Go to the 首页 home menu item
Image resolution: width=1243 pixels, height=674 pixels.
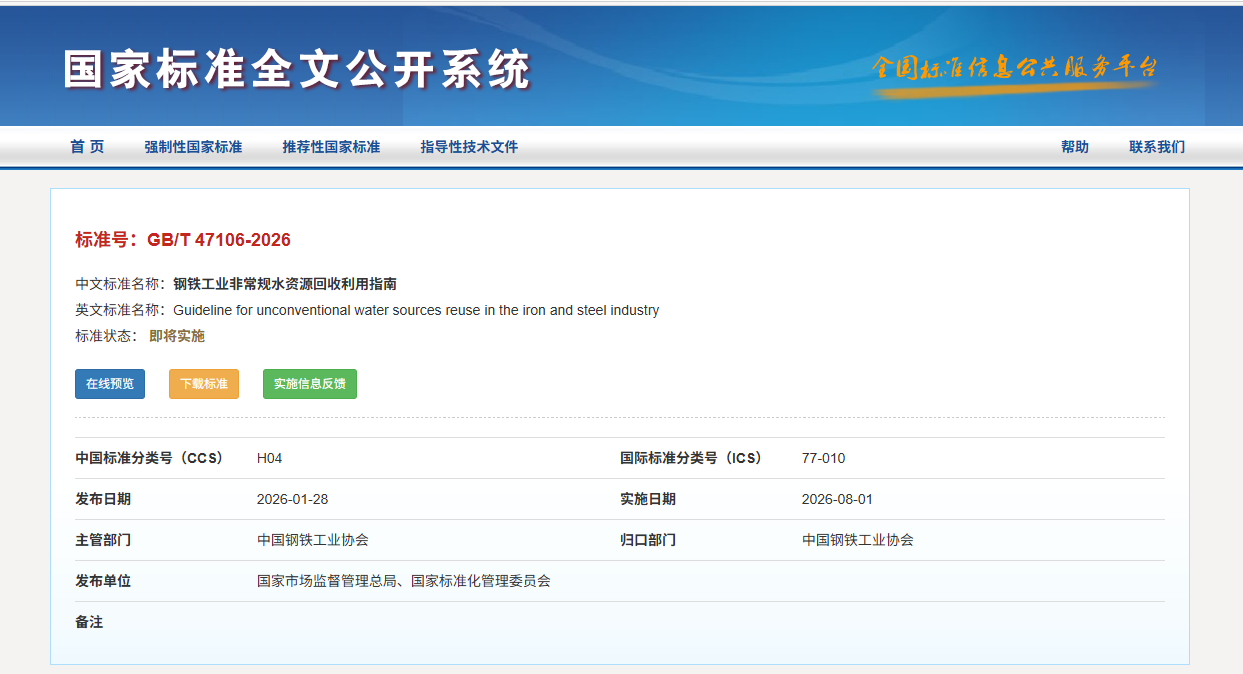point(86,146)
